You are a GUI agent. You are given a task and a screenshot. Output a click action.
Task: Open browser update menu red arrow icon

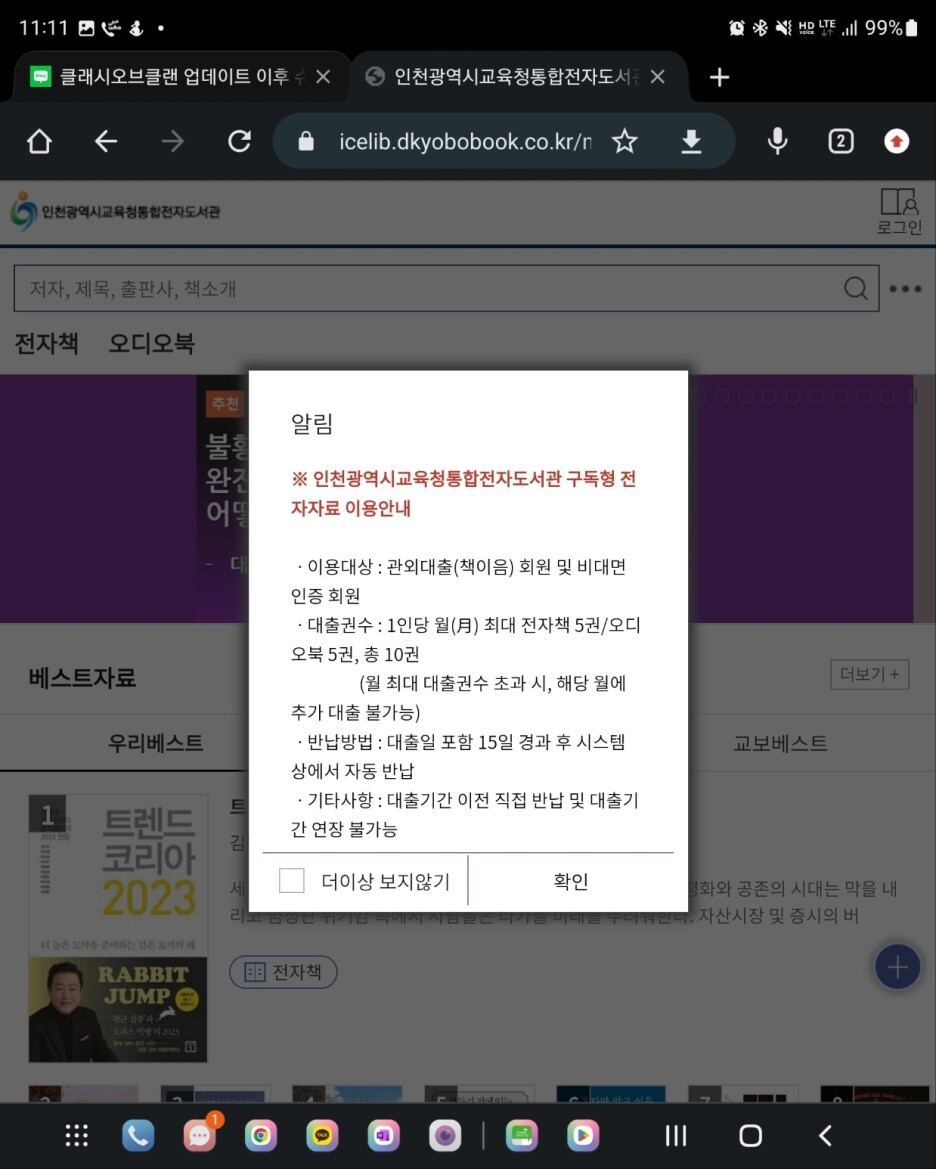896,141
